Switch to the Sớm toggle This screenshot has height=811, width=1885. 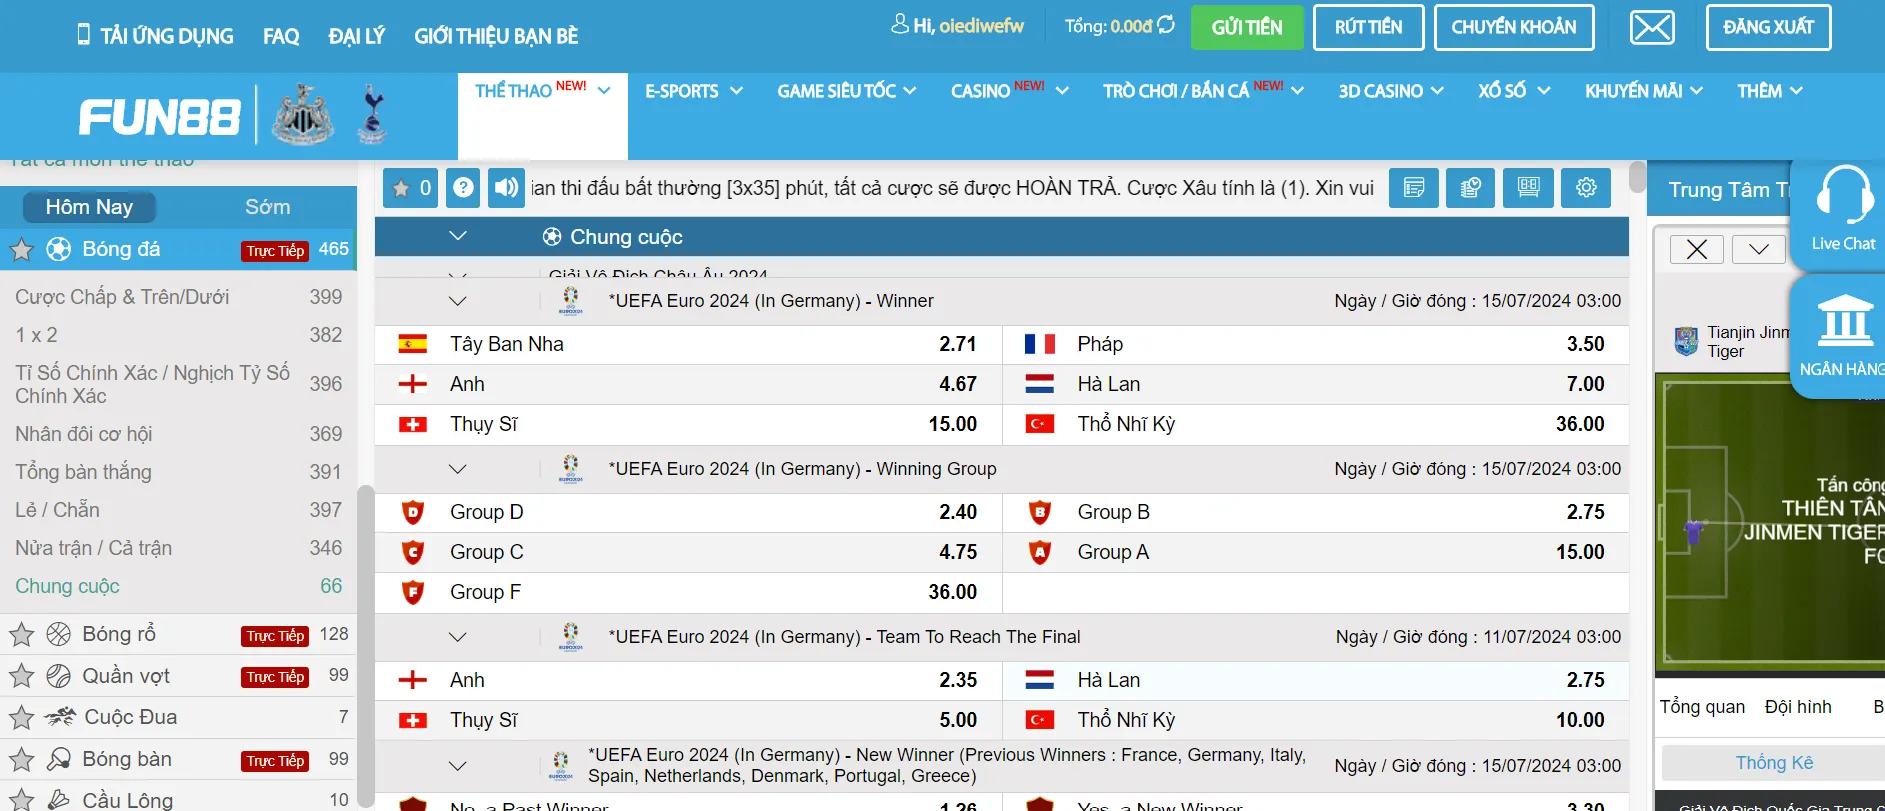coord(268,207)
